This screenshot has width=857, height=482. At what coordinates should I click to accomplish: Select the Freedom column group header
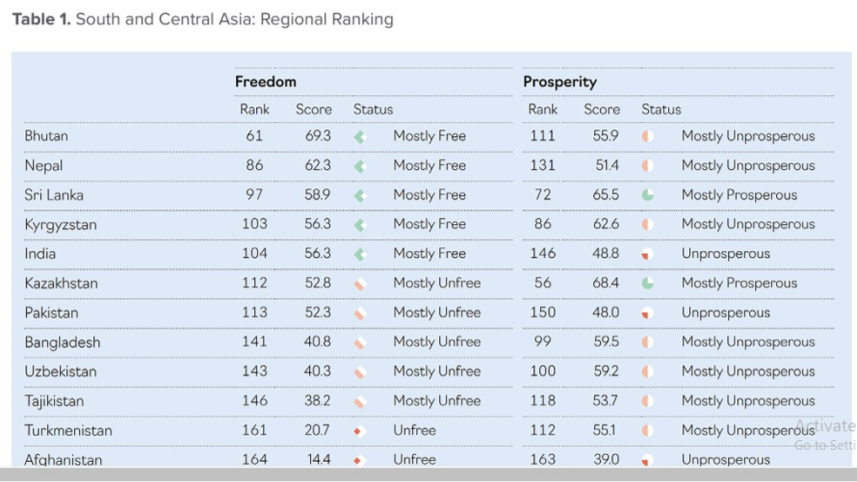(266, 82)
